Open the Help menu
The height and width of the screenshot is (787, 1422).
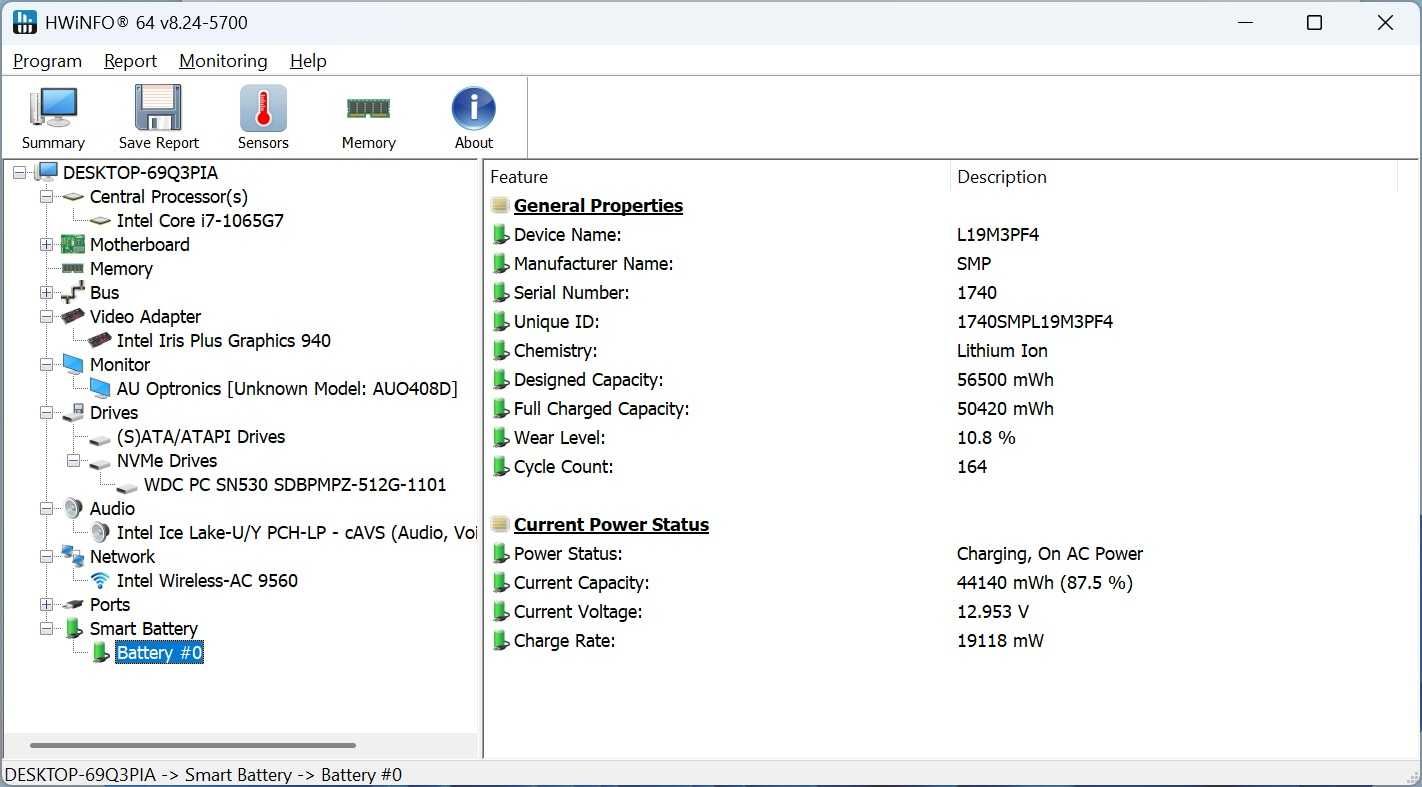308,61
